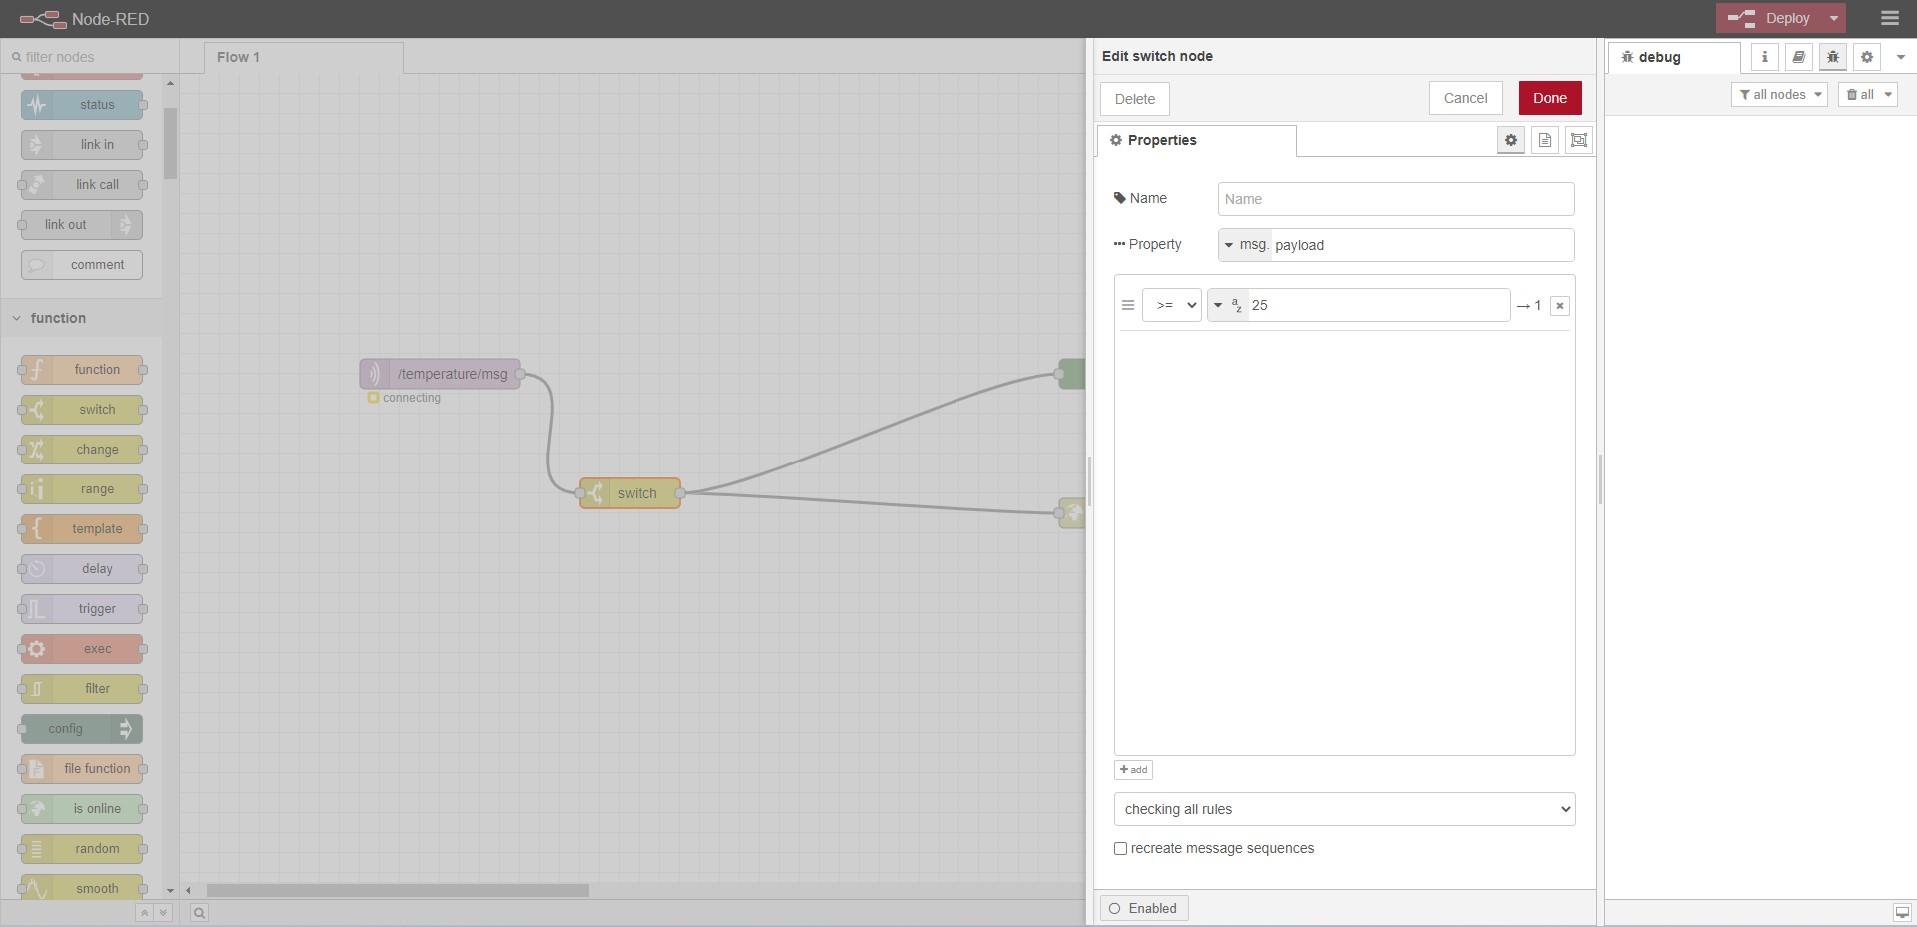Viewport: 1917px width, 927px height.
Task: Select the random palette node
Action: click(82, 849)
